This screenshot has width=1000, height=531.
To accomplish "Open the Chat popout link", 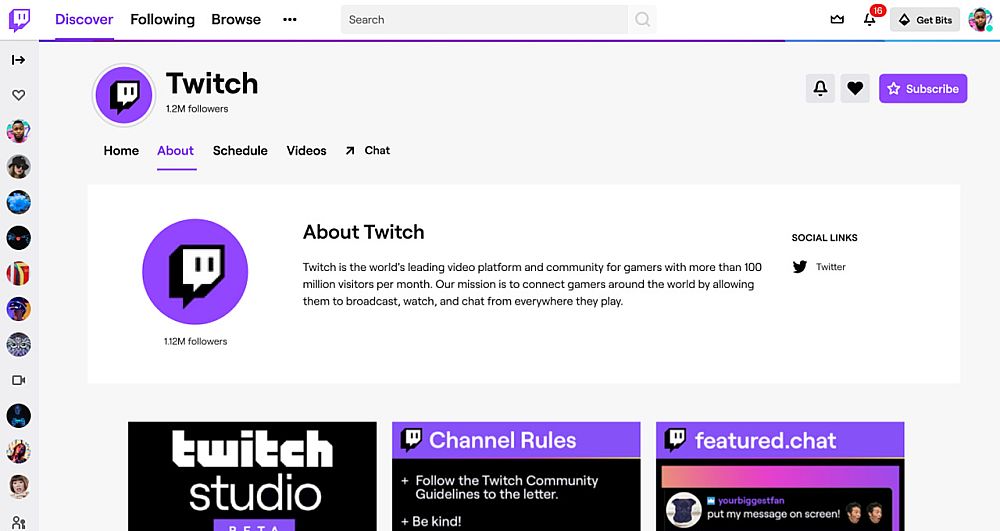I will click(x=367, y=151).
